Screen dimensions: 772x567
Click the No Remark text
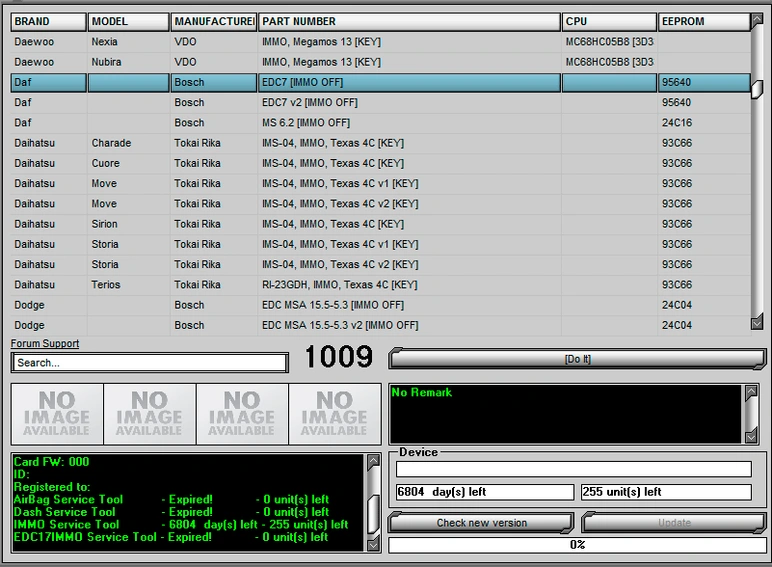click(x=421, y=392)
